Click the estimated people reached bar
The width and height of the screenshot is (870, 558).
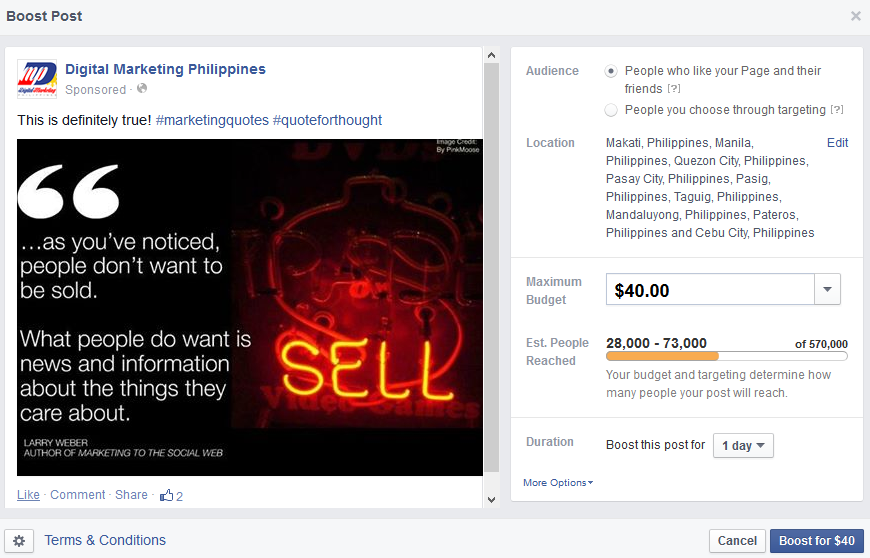coord(727,356)
